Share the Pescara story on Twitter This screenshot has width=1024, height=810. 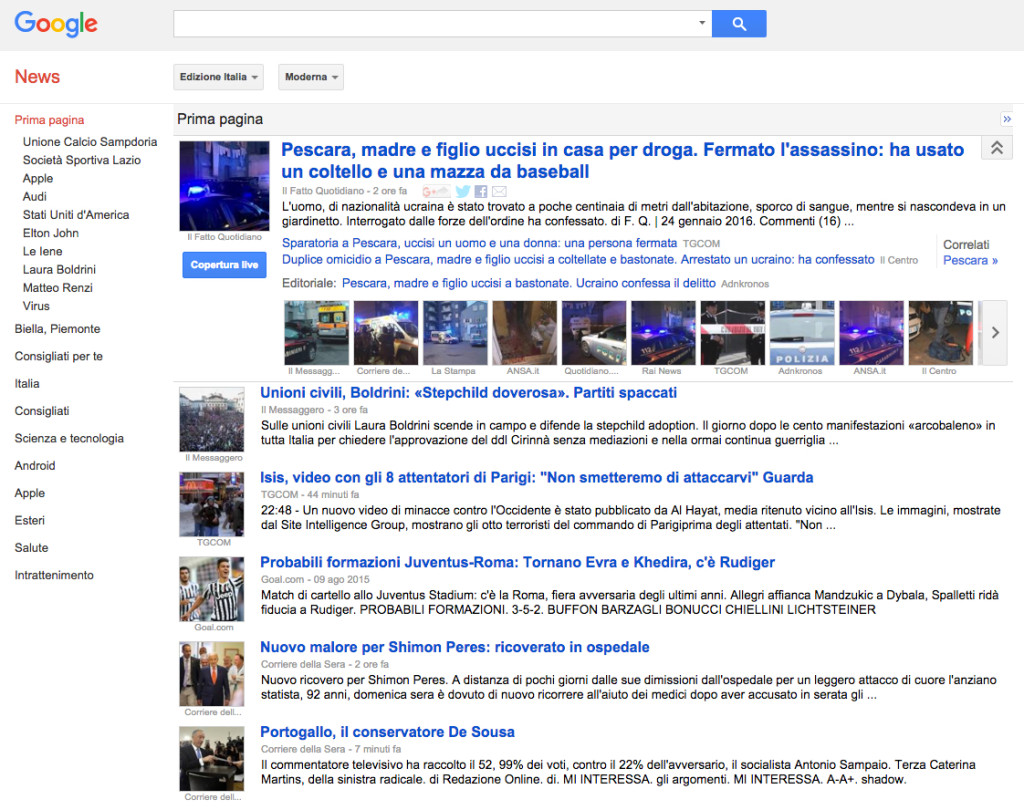(x=463, y=191)
